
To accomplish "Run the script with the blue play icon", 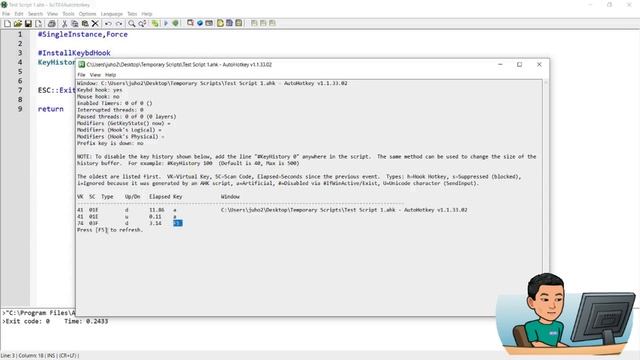I will point(166,23).
